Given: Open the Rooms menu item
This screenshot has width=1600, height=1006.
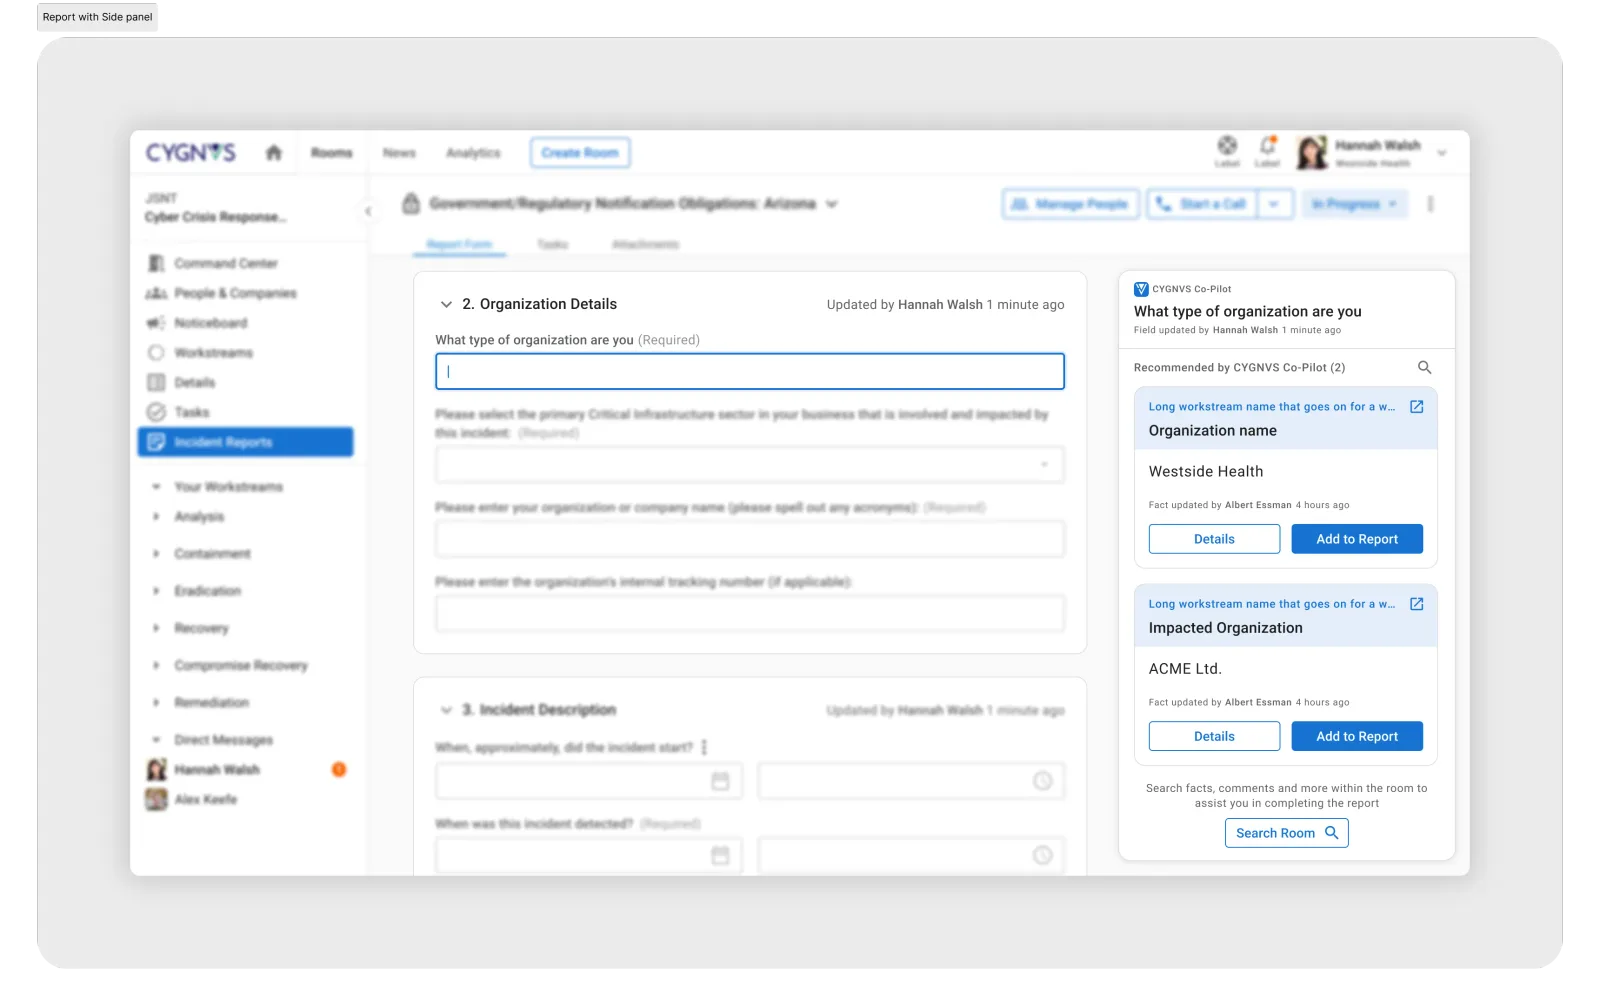Looking at the screenshot, I should [x=332, y=153].
